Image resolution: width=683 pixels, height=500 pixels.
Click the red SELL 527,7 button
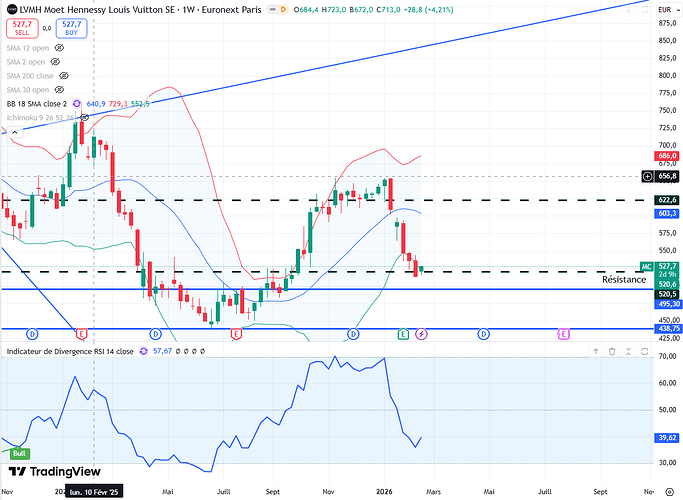click(22, 28)
